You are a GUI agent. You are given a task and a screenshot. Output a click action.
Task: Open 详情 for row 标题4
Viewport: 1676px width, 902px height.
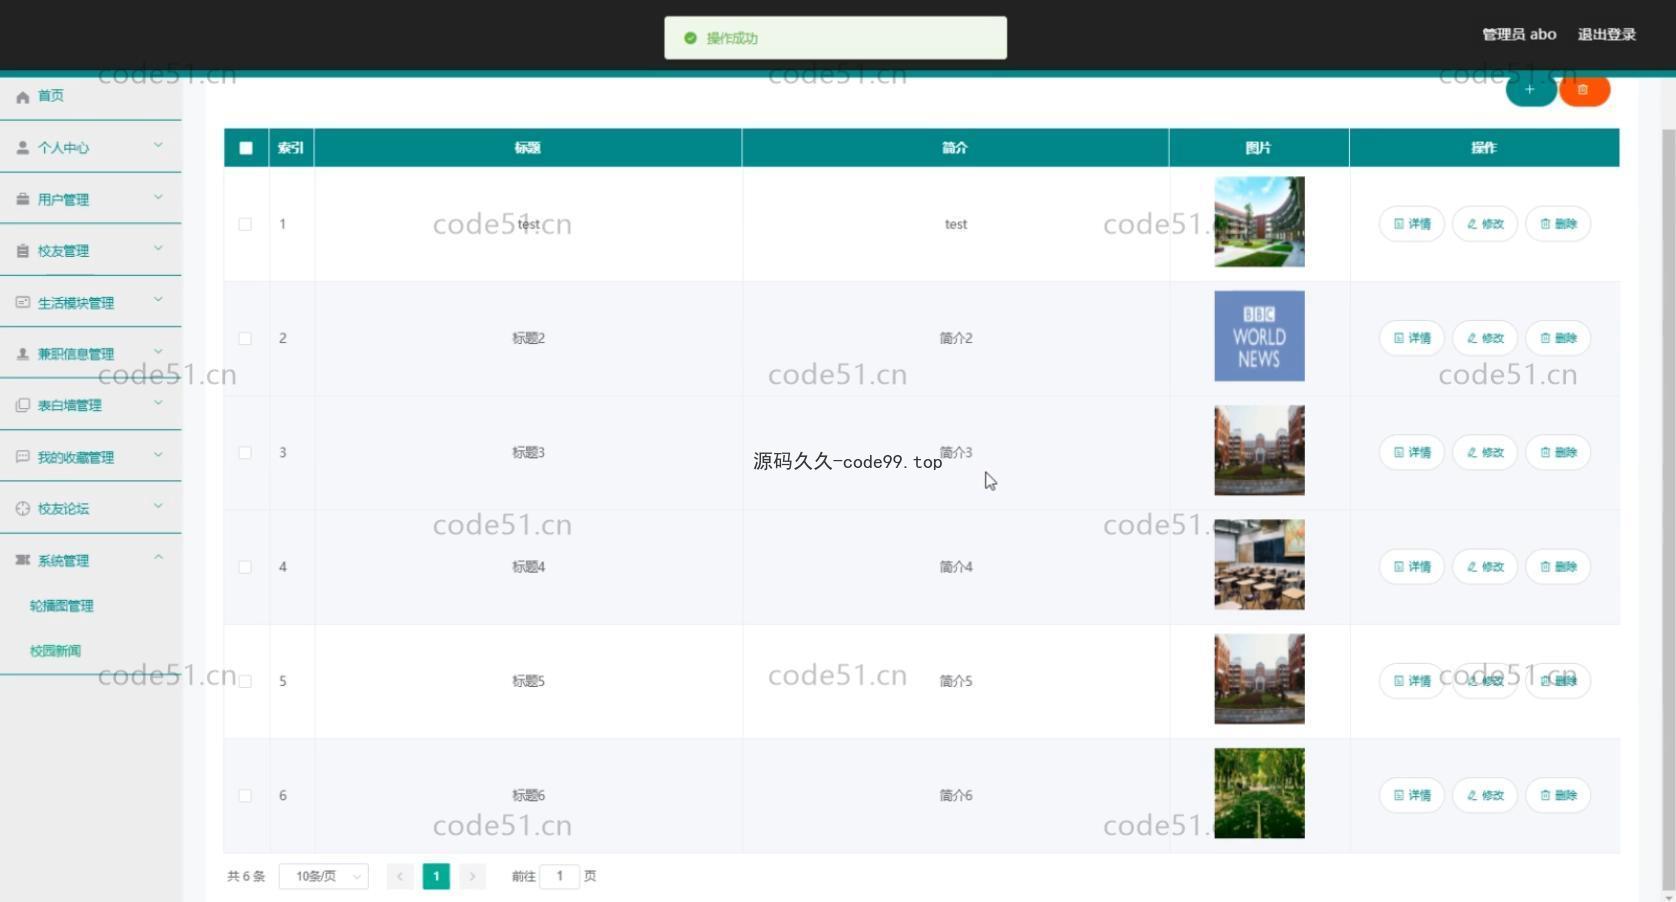point(1412,567)
